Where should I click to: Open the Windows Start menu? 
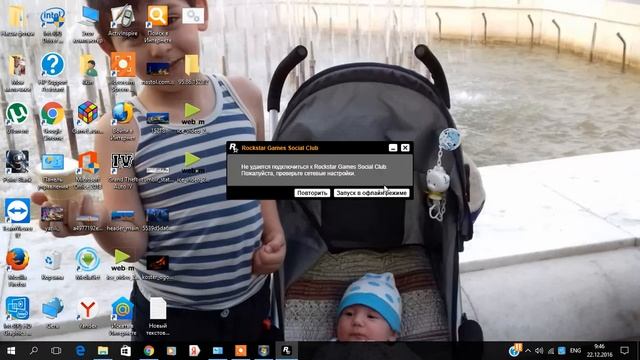click(x=11, y=351)
